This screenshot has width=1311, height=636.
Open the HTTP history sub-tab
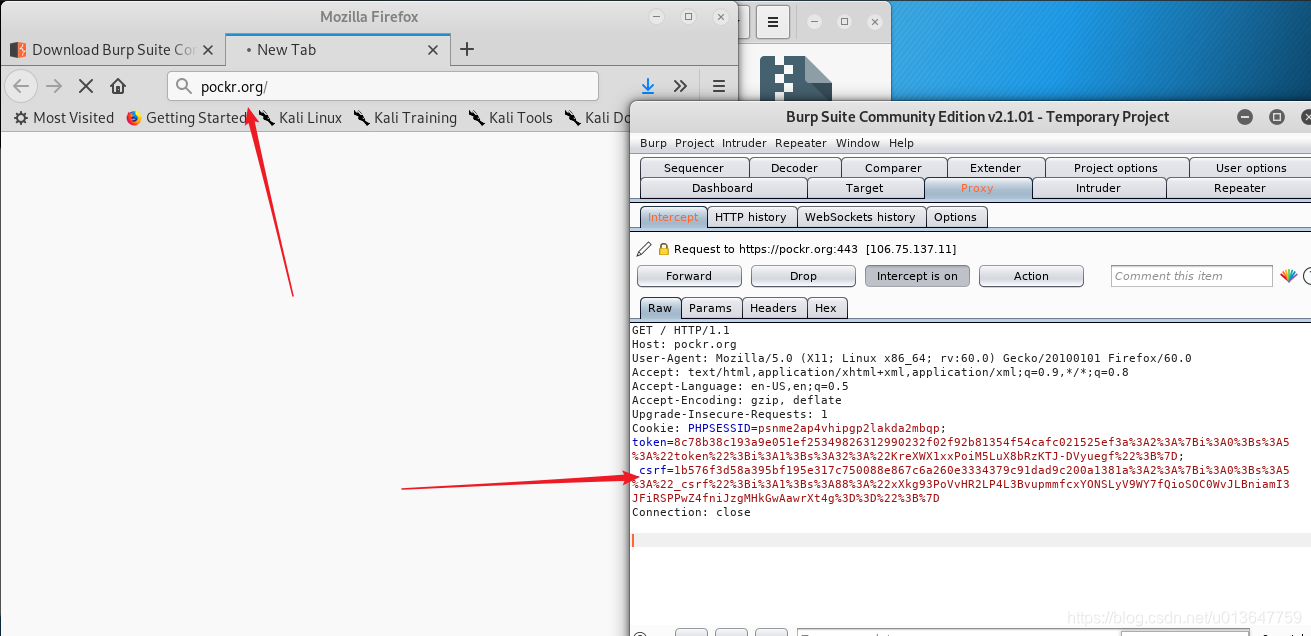click(x=750, y=217)
